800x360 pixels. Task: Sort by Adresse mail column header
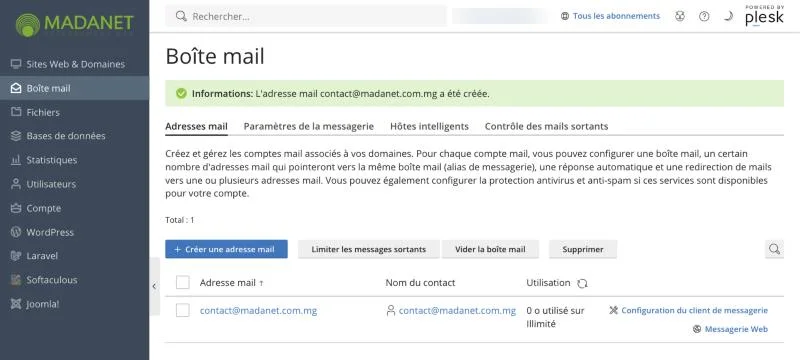click(232, 282)
